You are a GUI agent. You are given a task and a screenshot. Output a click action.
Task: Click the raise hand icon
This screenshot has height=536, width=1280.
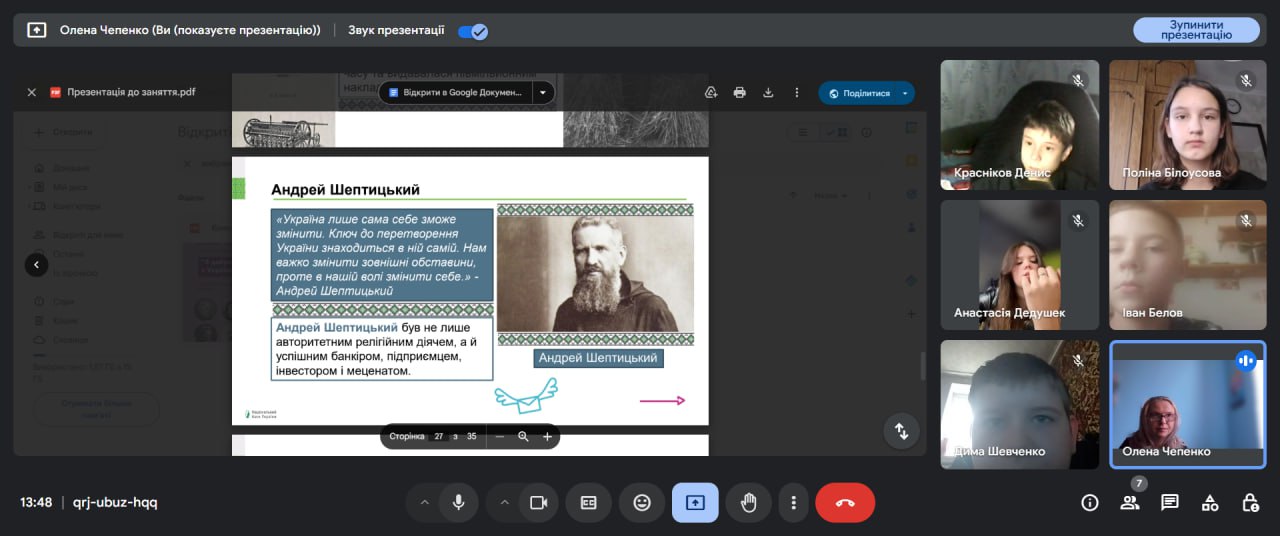748,503
